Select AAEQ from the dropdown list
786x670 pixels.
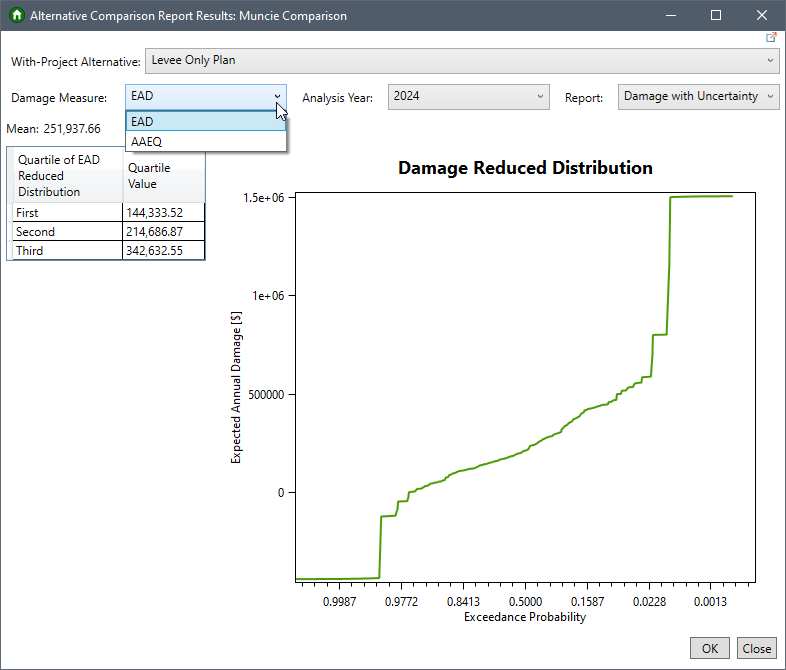(206, 141)
